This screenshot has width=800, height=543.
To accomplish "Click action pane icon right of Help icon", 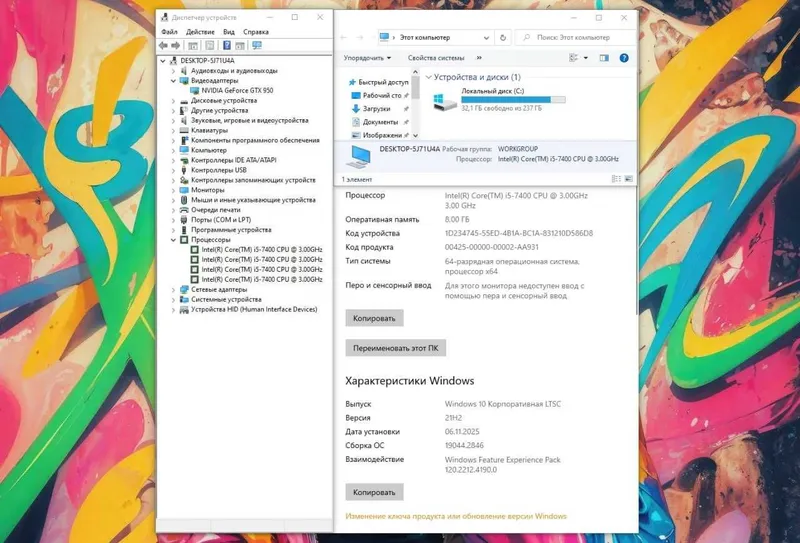I will point(240,45).
